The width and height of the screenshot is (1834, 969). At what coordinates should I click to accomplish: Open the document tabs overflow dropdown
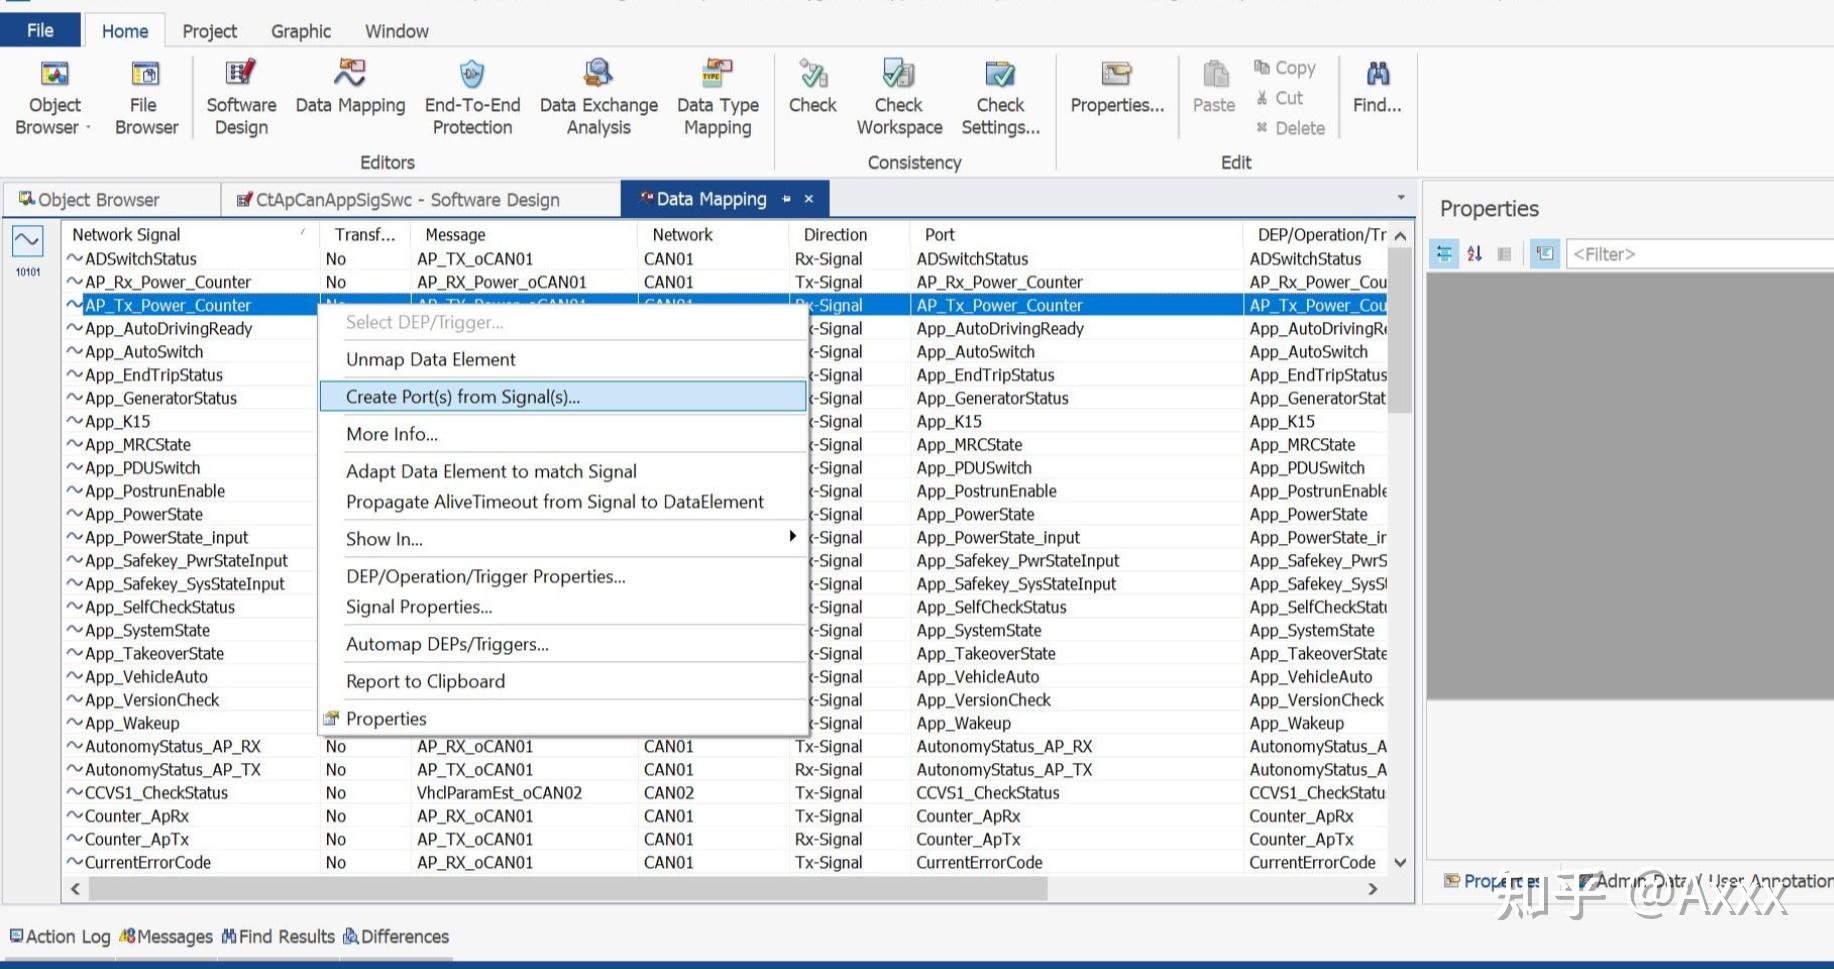(1400, 198)
